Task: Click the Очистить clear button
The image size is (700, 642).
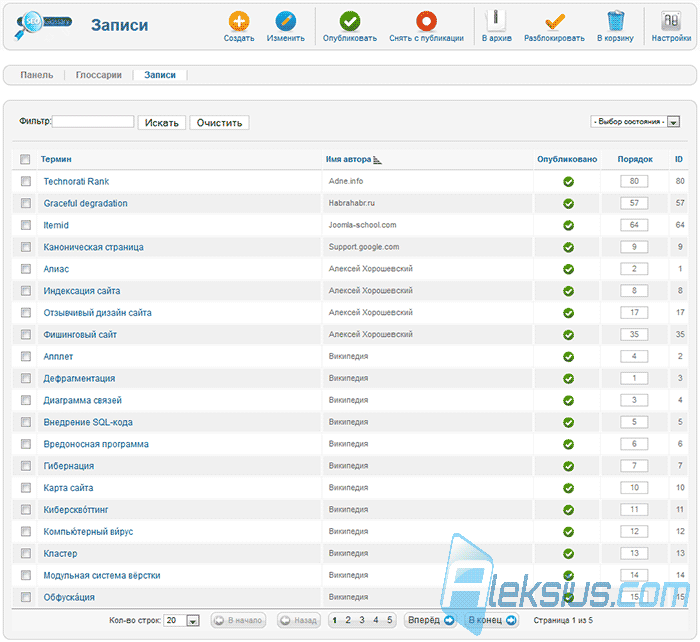Action: pyautogui.click(x=219, y=123)
